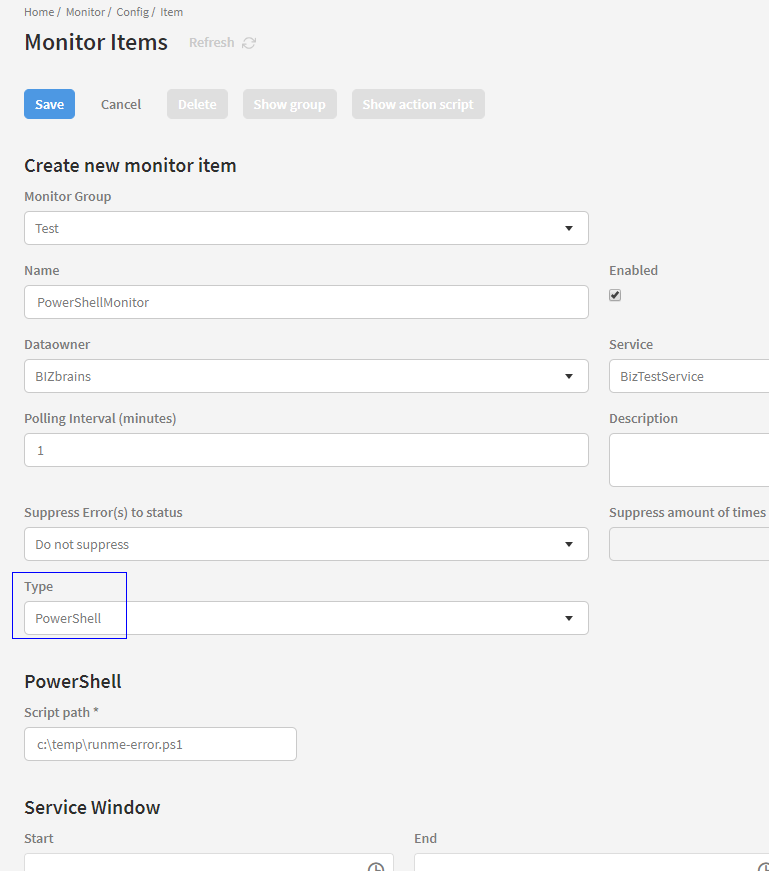Uncheck the Enabled checkbox

coord(615,295)
